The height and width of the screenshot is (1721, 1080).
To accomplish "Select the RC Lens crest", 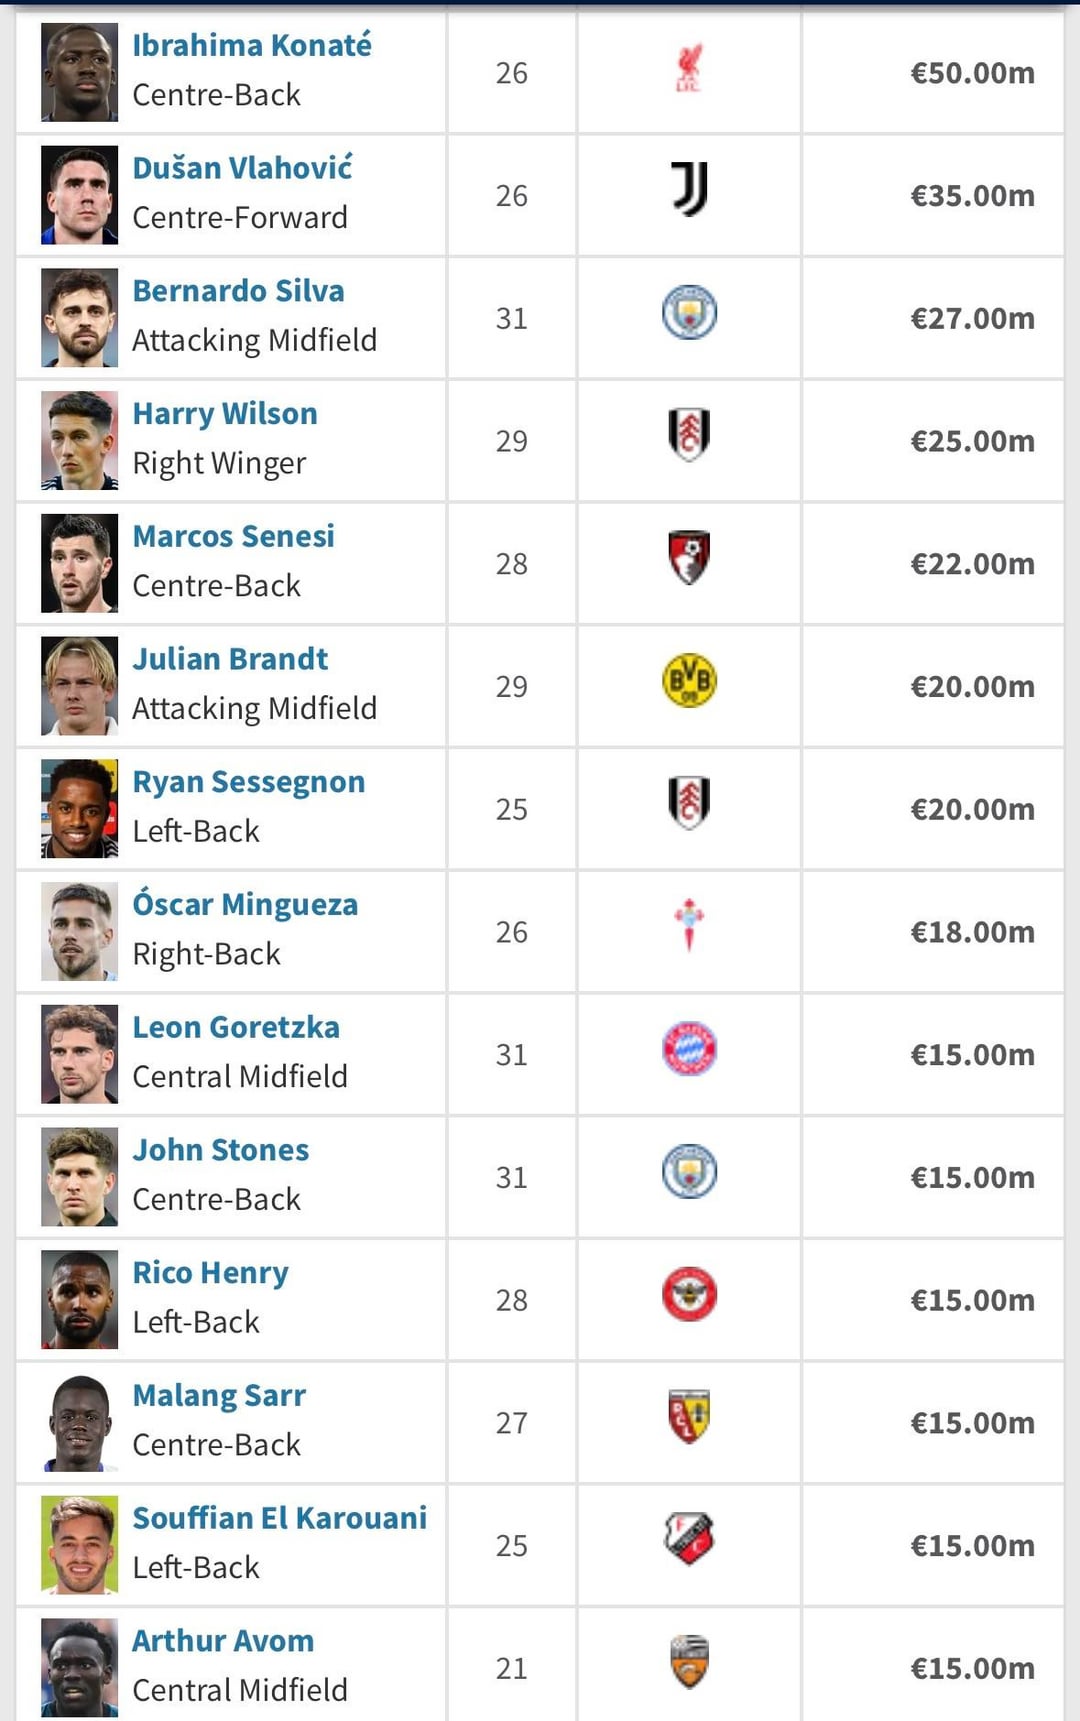I will click(689, 1417).
